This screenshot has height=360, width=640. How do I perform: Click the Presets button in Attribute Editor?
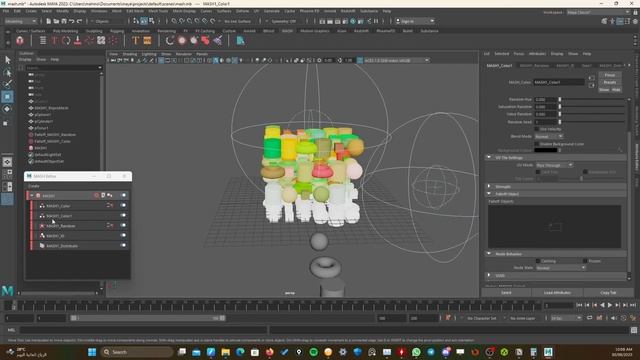point(610,82)
